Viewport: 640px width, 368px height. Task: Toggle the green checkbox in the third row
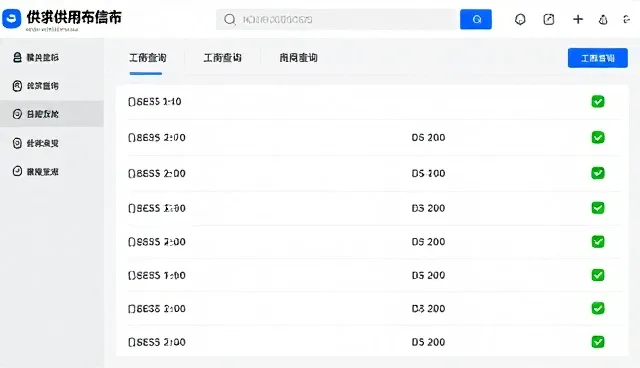point(598,173)
